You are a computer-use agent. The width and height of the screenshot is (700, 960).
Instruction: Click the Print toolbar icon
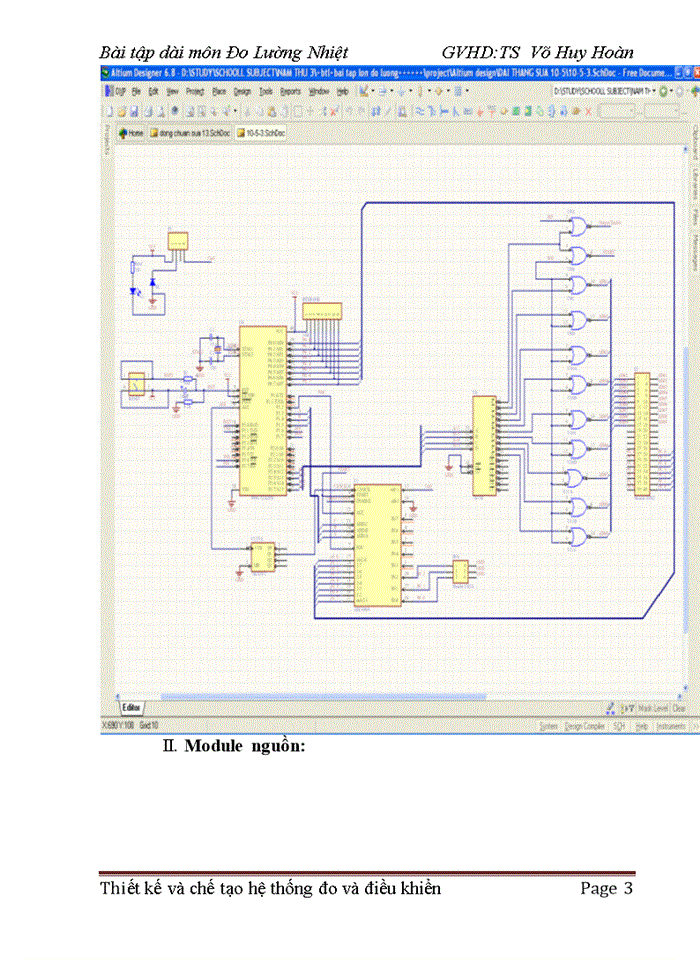point(148,112)
